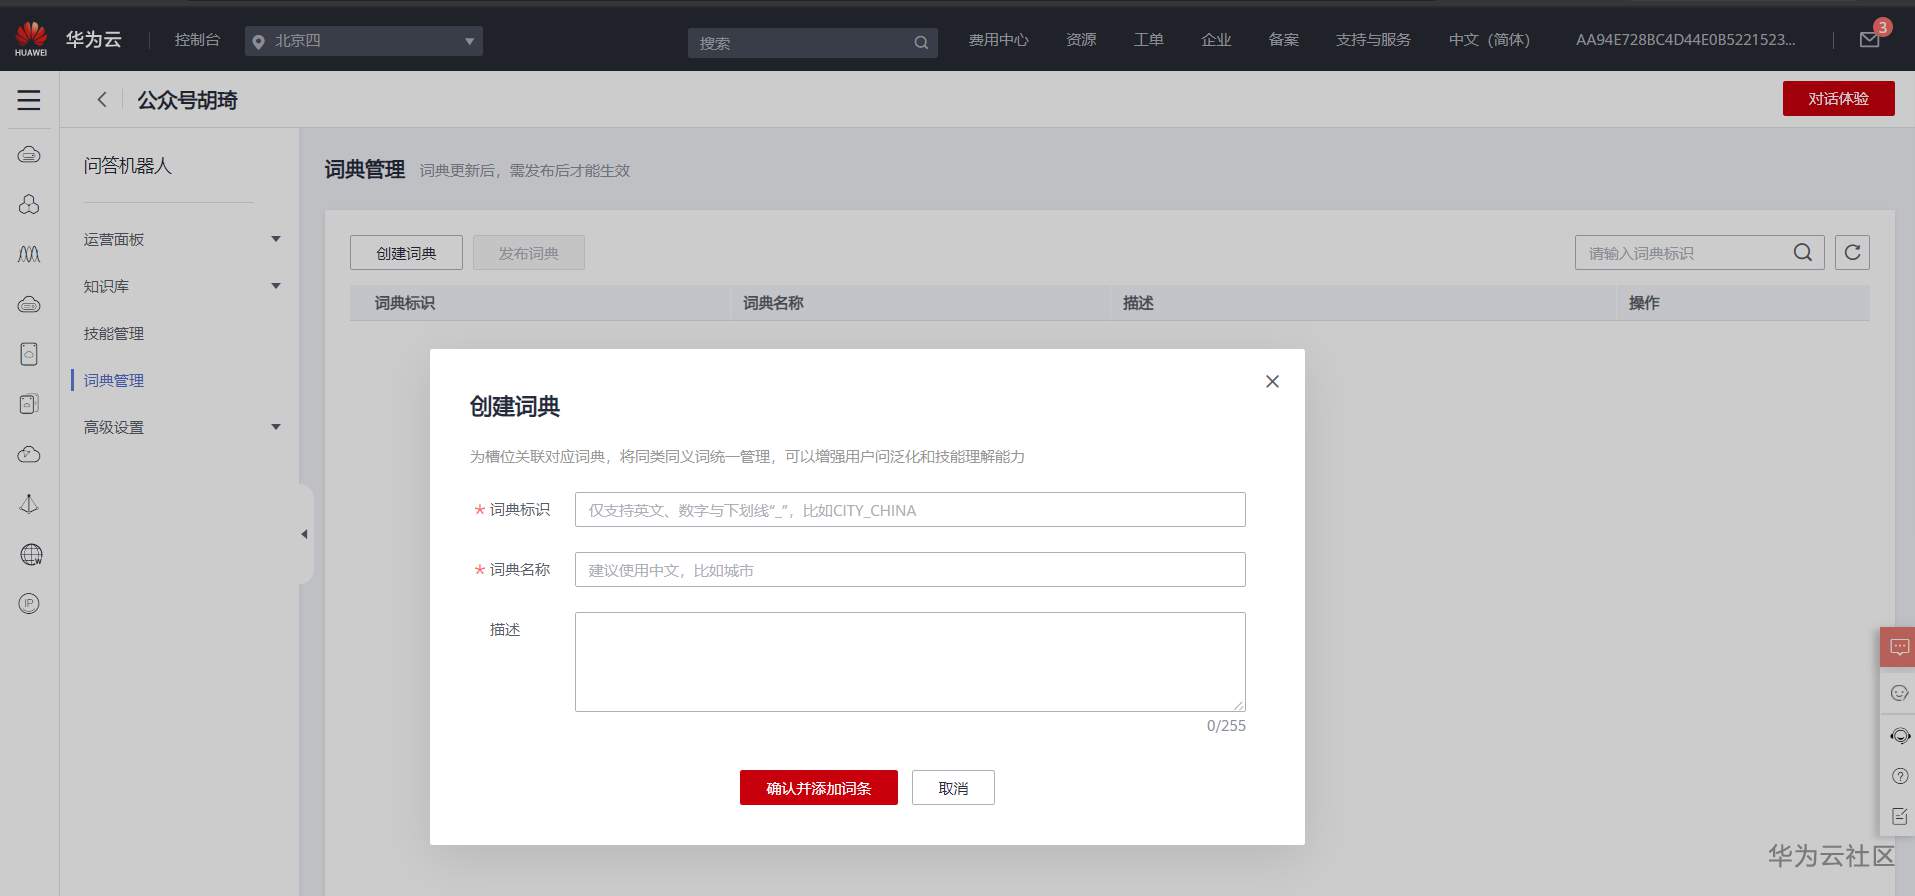Screen dimensions: 1915x896
Task: Open the hamburger menu in the left rail
Action: [29, 100]
